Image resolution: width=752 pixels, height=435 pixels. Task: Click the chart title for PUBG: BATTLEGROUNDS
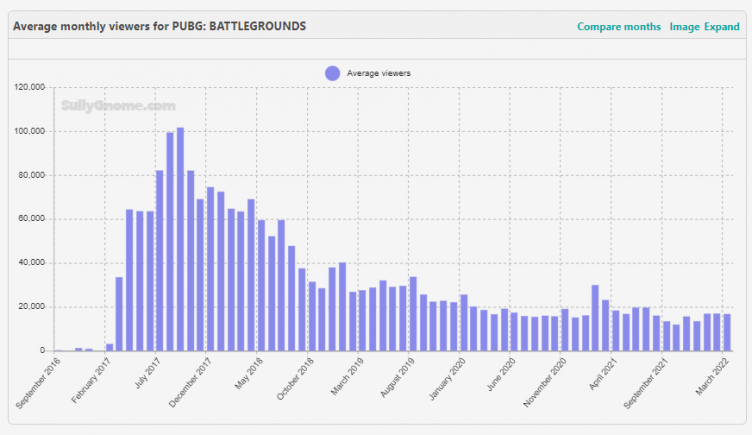click(159, 26)
